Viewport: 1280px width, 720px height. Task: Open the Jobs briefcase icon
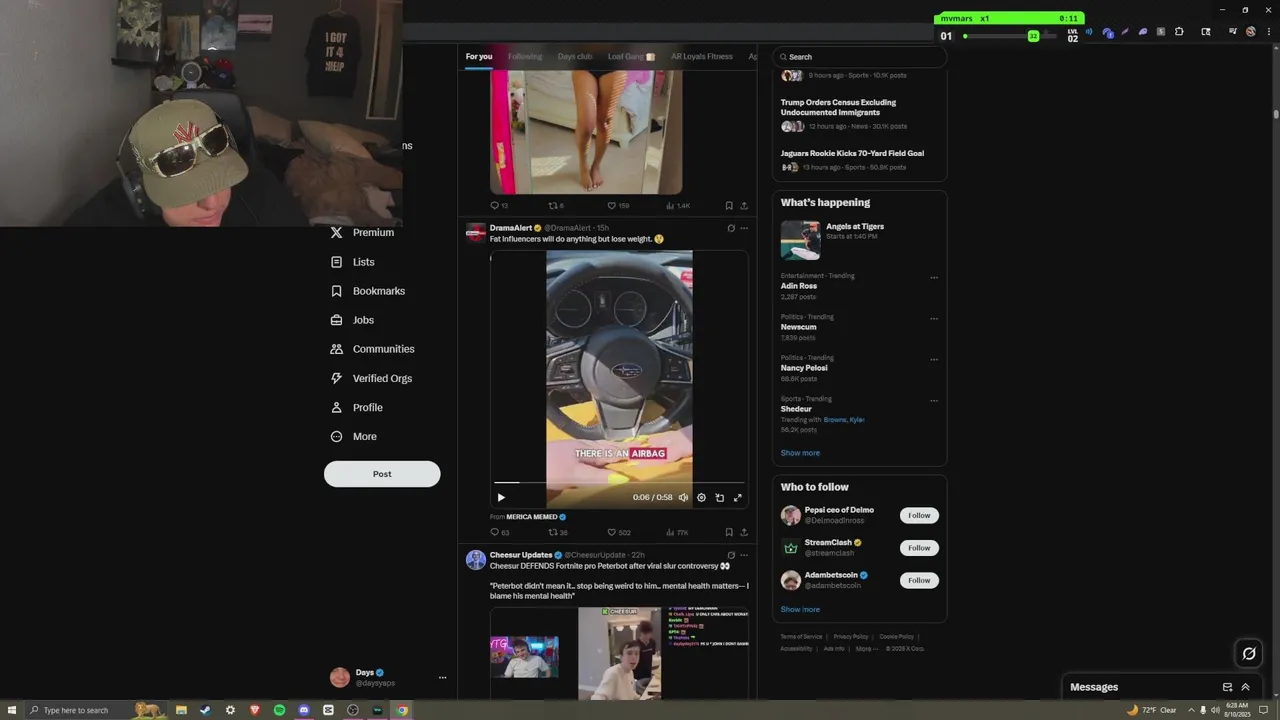click(x=336, y=320)
